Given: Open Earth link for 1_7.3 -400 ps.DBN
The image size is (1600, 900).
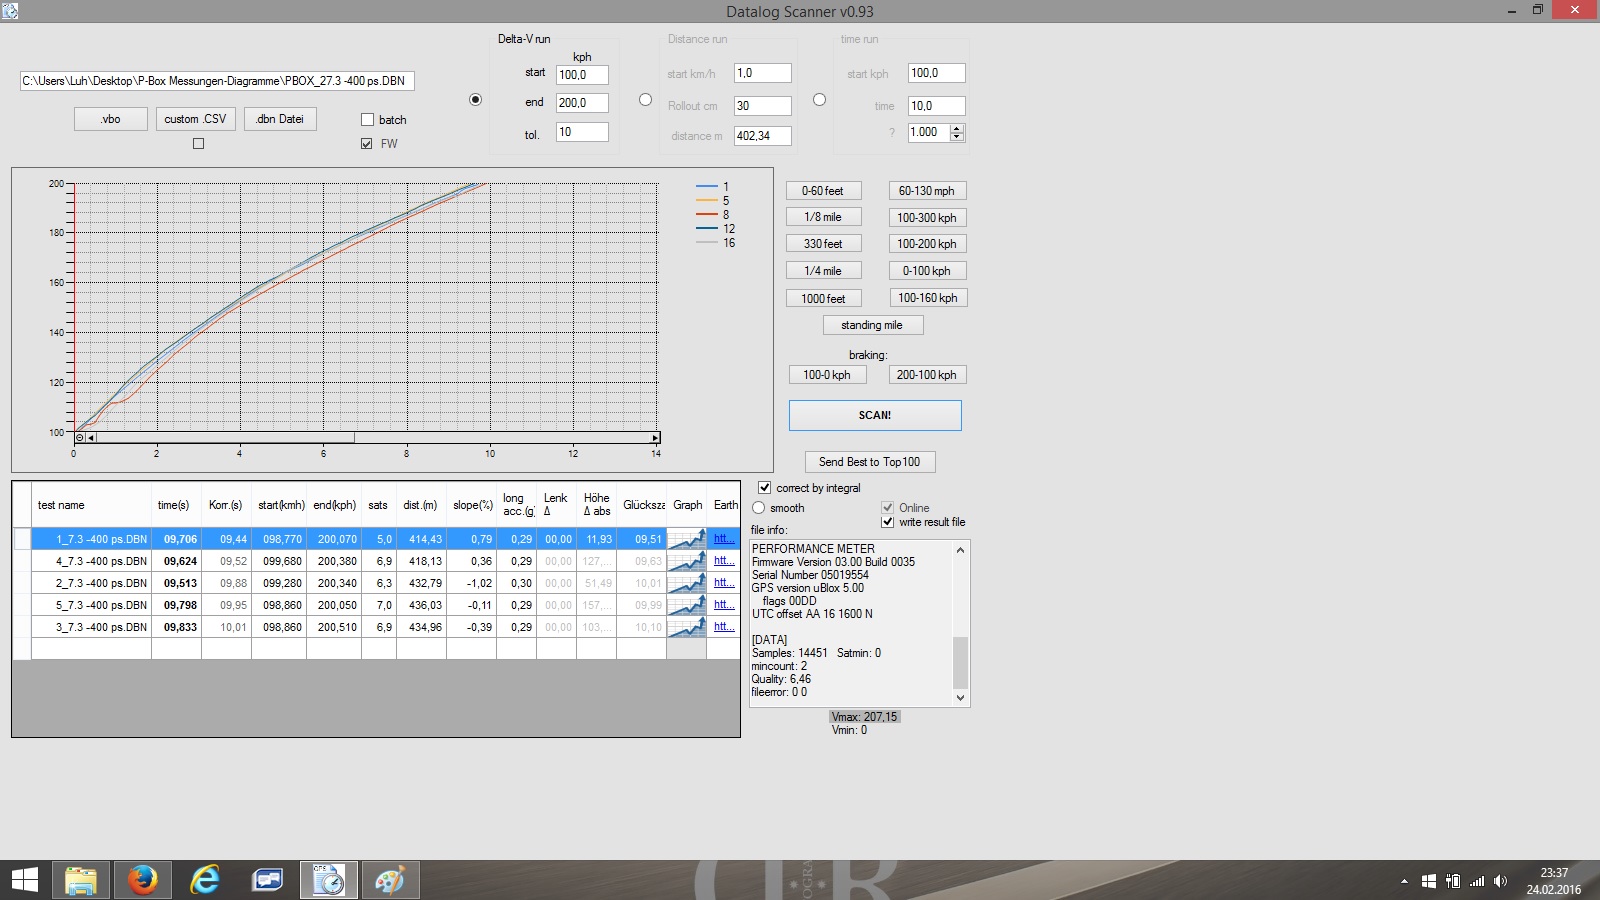Looking at the screenshot, I should pyautogui.click(x=724, y=539).
